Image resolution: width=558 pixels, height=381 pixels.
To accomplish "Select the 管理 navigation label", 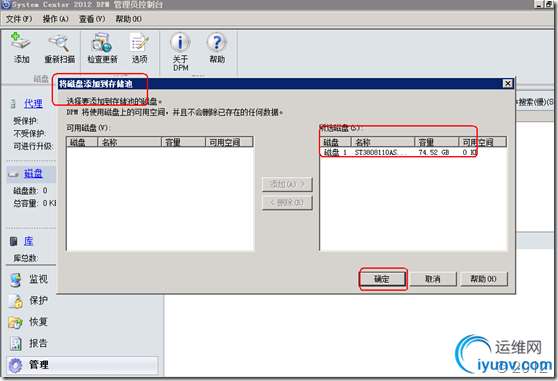I will (38, 365).
